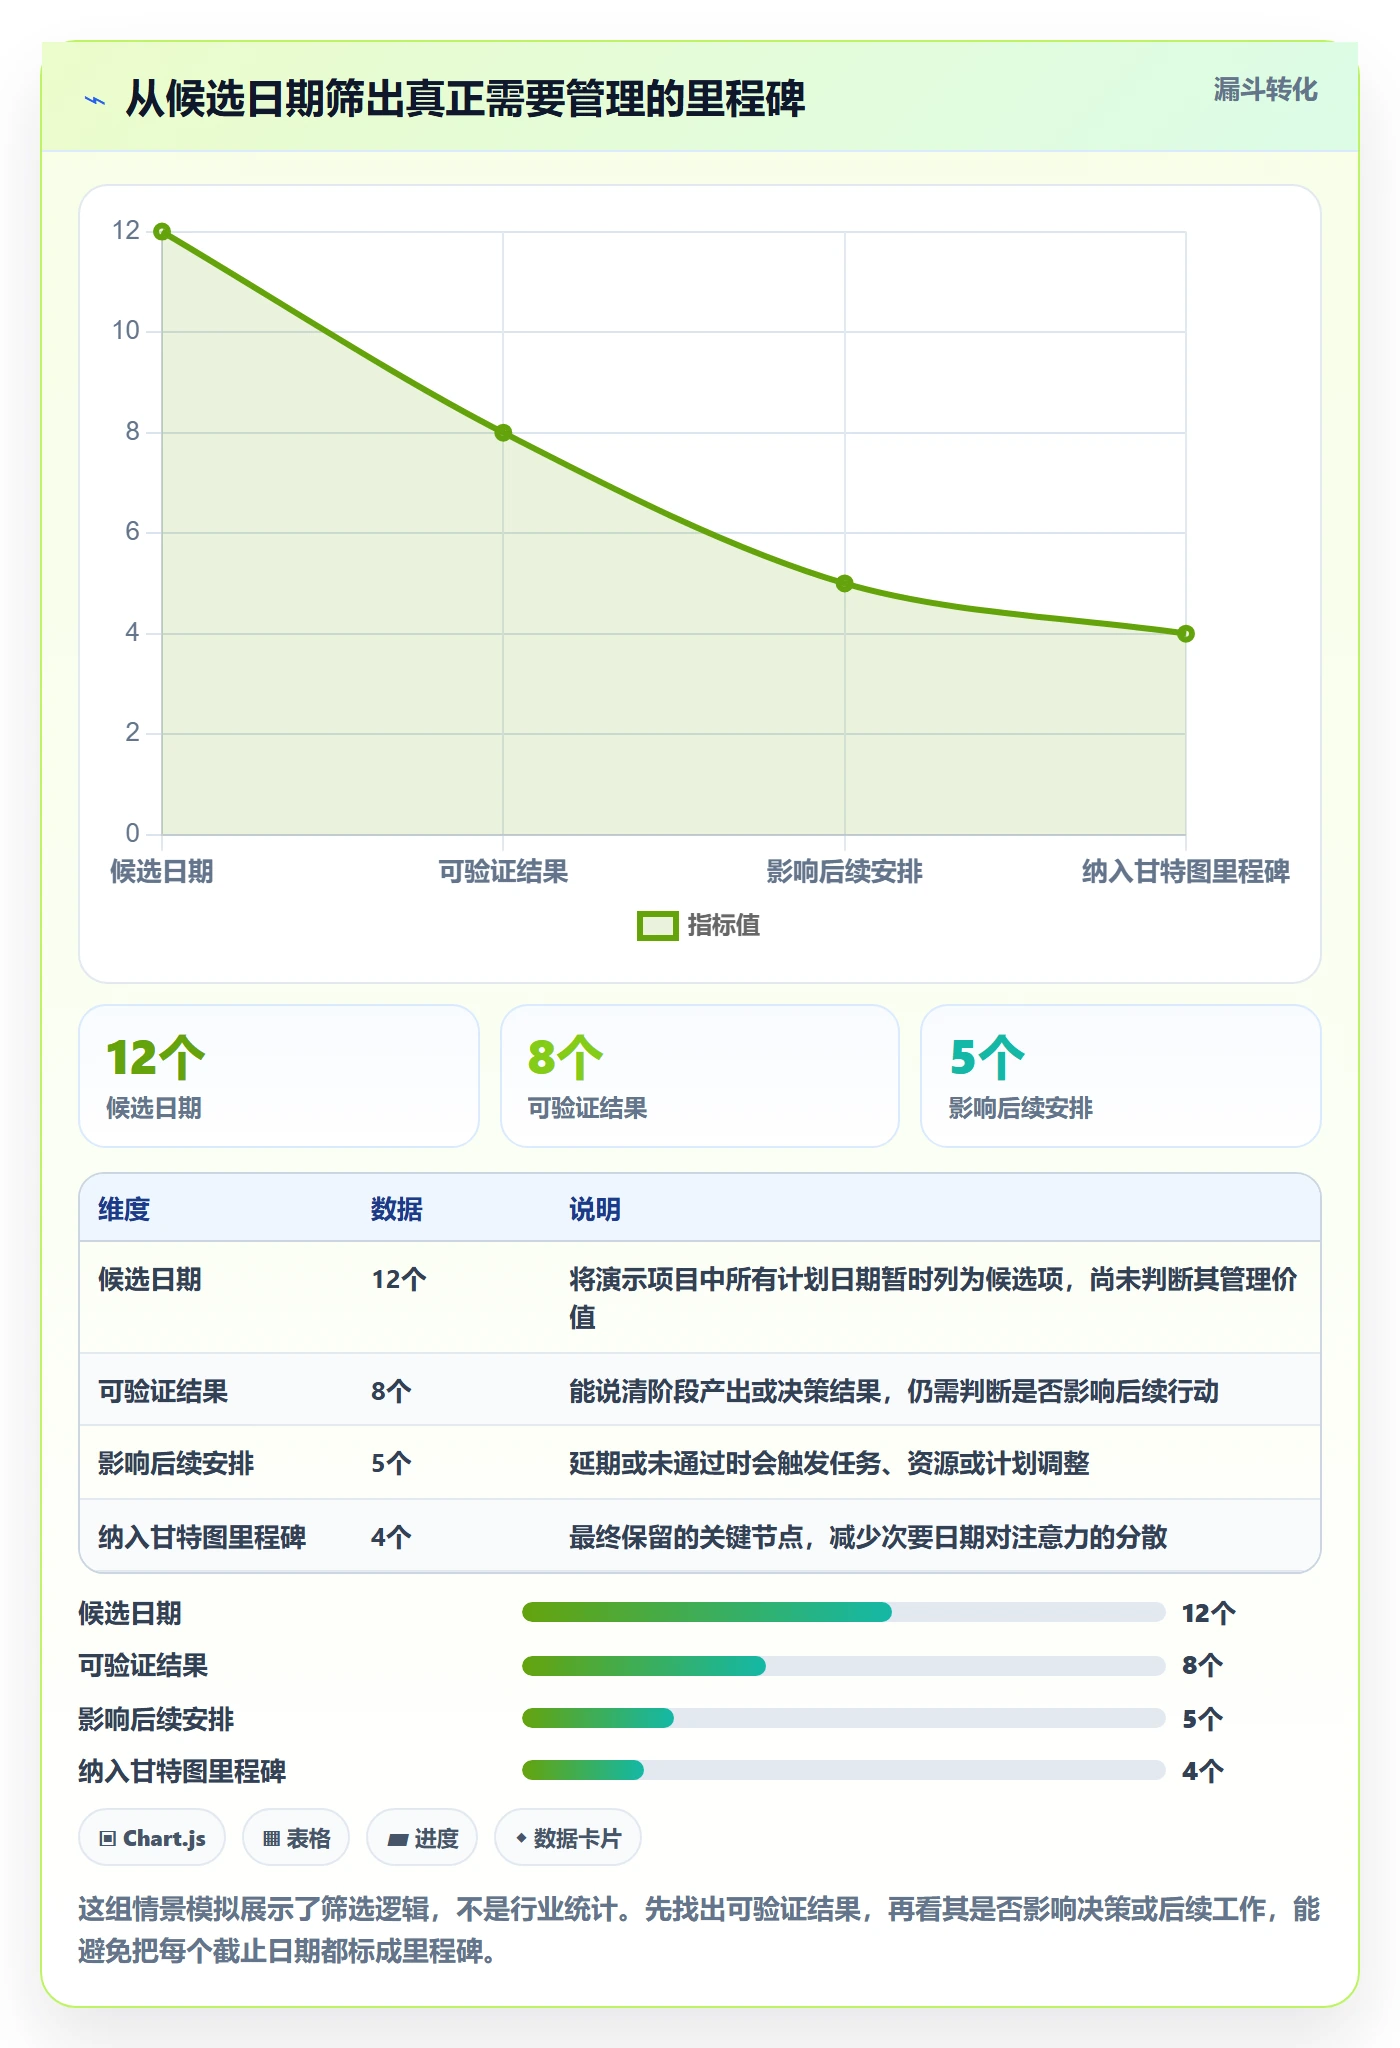The image size is (1400, 2048).
Task: Select the Chart.js chip
Action: click(x=152, y=1838)
